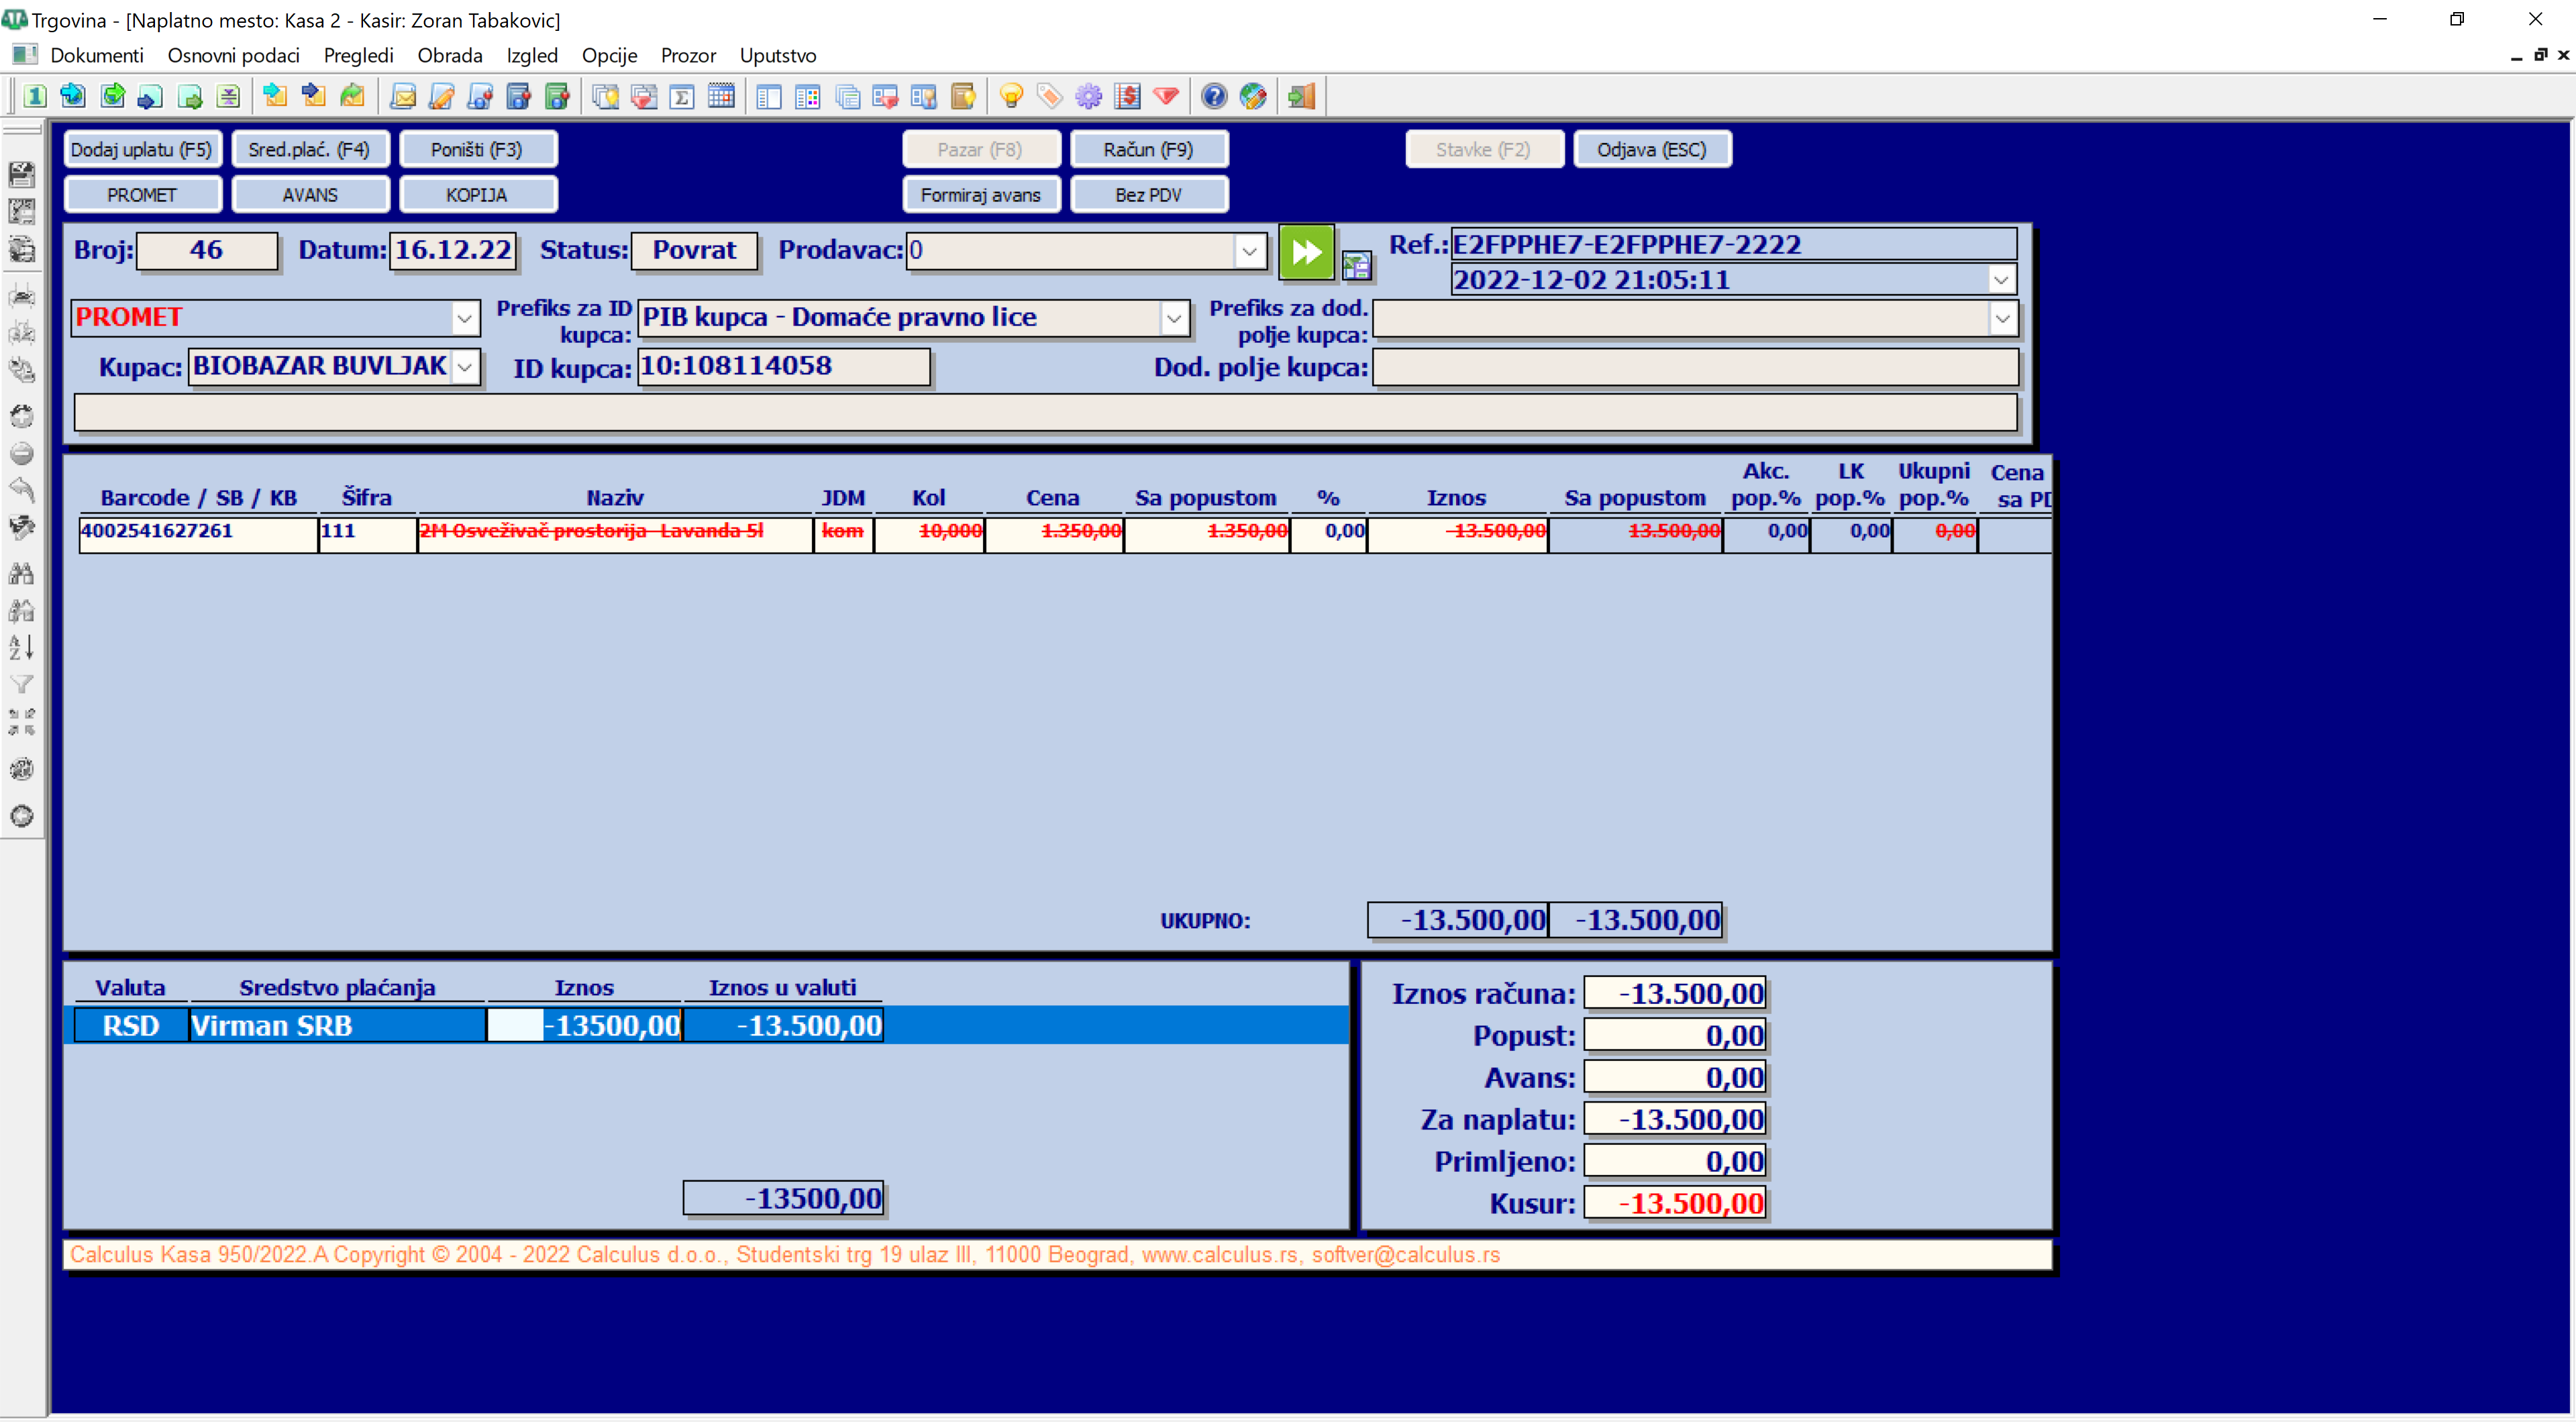2576x1422 pixels.
Task: Open the Opcije menu
Action: [x=609, y=56]
